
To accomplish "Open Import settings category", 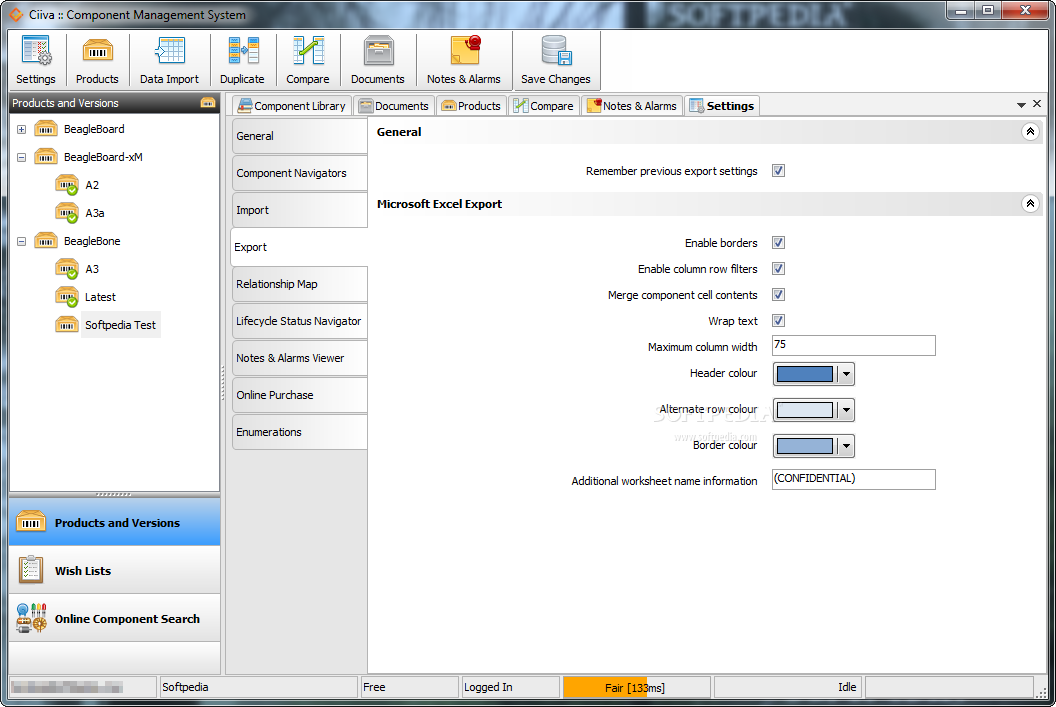I will (x=300, y=210).
